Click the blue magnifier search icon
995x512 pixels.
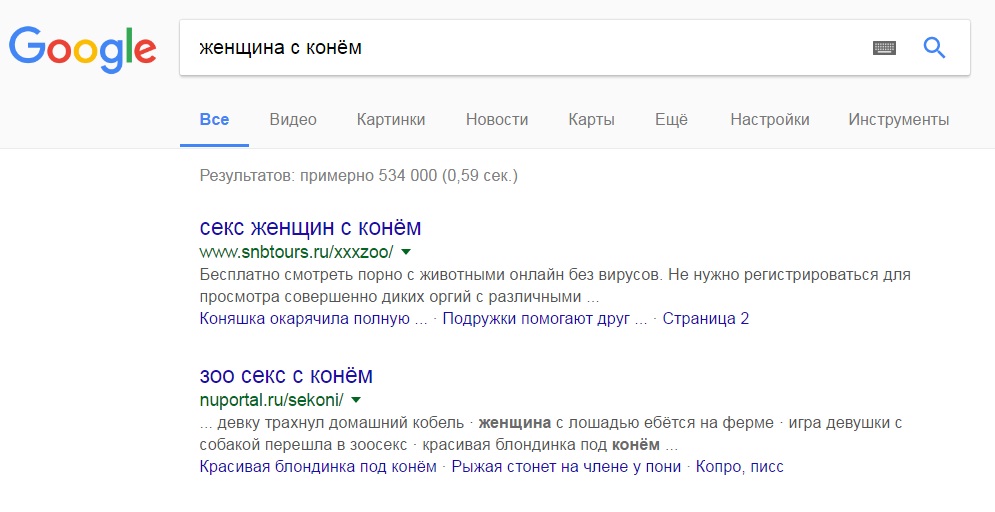[934, 48]
